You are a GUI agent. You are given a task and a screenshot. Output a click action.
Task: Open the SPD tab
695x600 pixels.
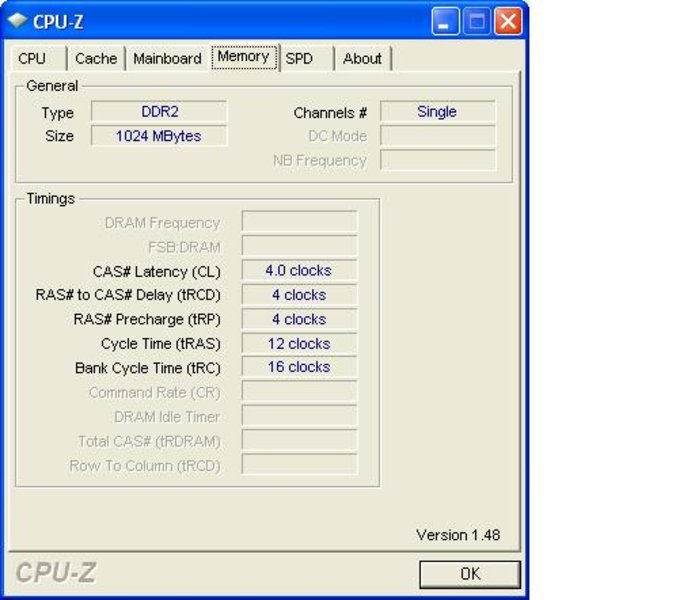tap(306, 58)
